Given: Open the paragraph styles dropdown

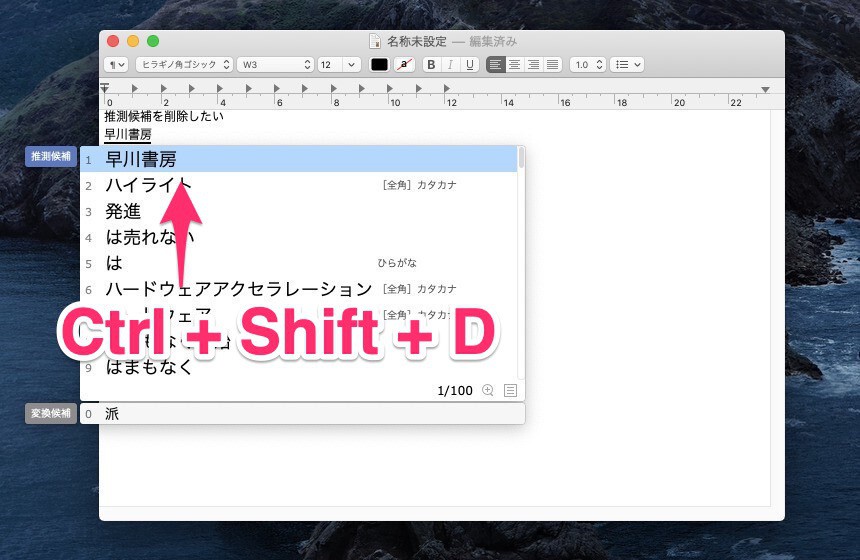Looking at the screenshot, I should (117, 64).
